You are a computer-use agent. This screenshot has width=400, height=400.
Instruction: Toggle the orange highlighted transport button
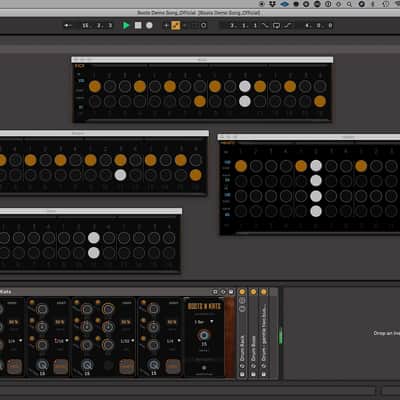[x=176, y=26]
